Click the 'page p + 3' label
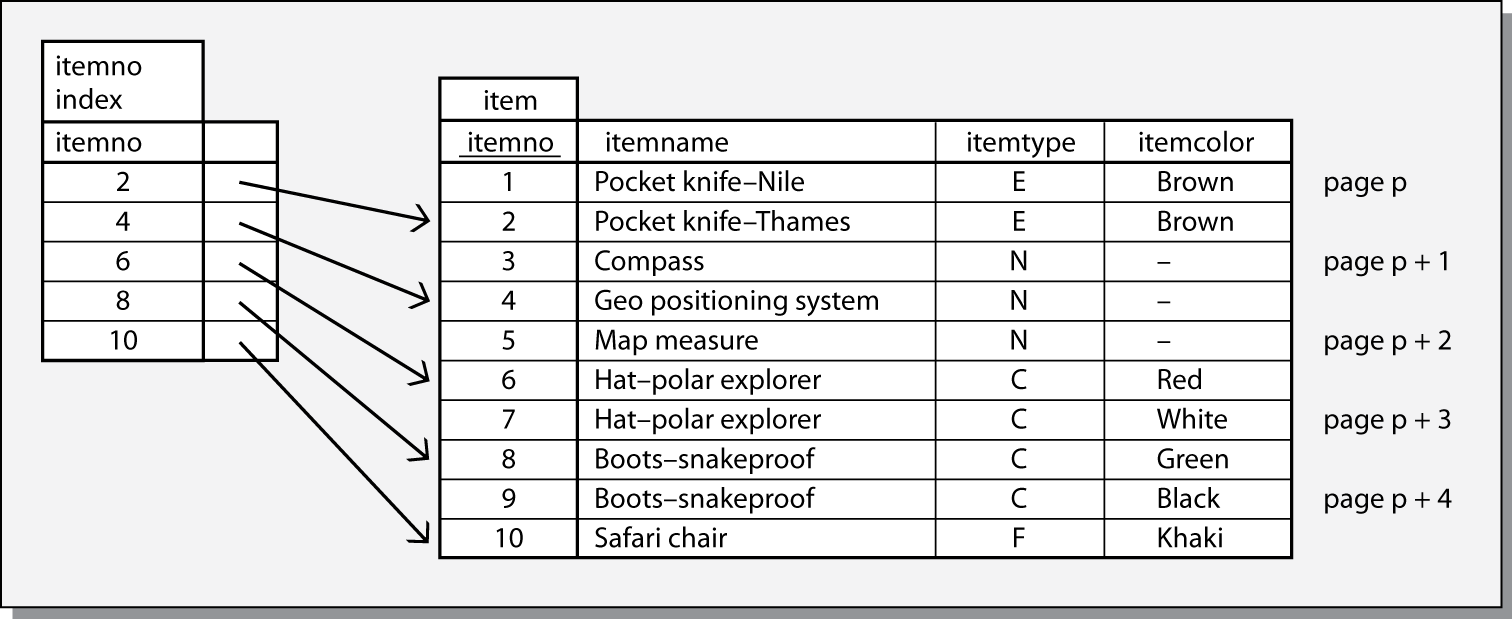1512x619 pixels. coord(1387,420)
